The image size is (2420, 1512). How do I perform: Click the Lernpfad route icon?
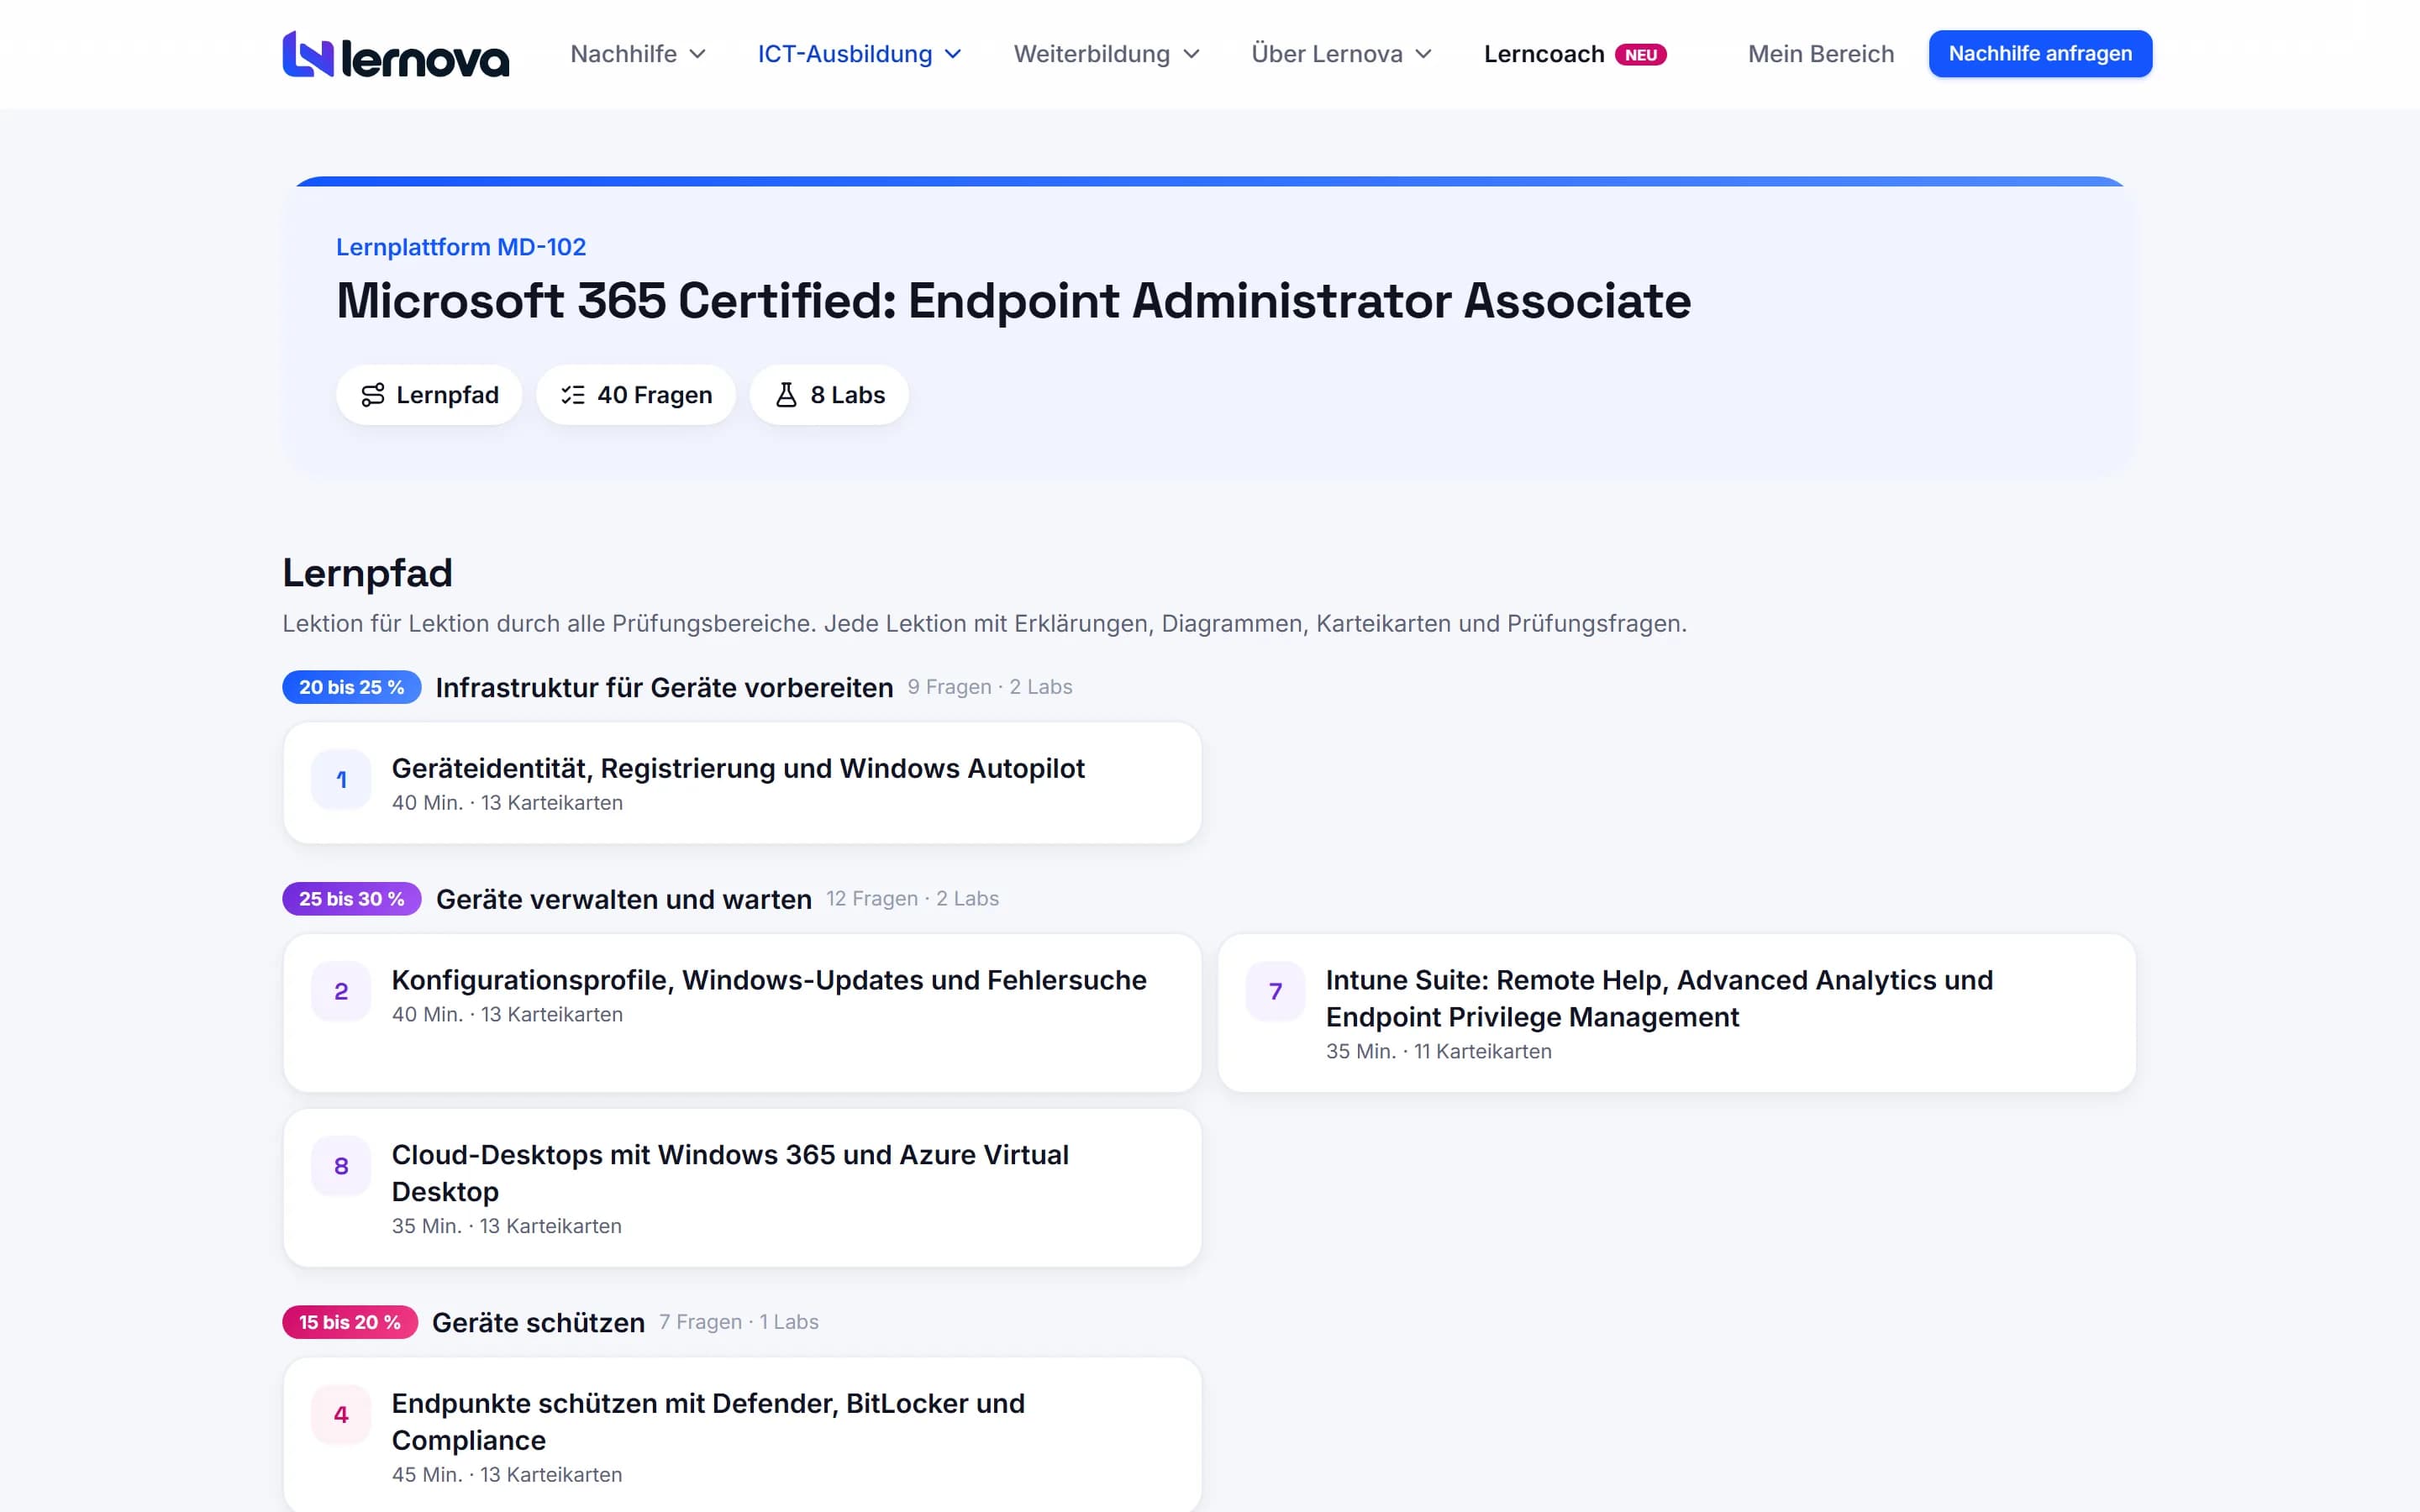[x=373, y=395]
